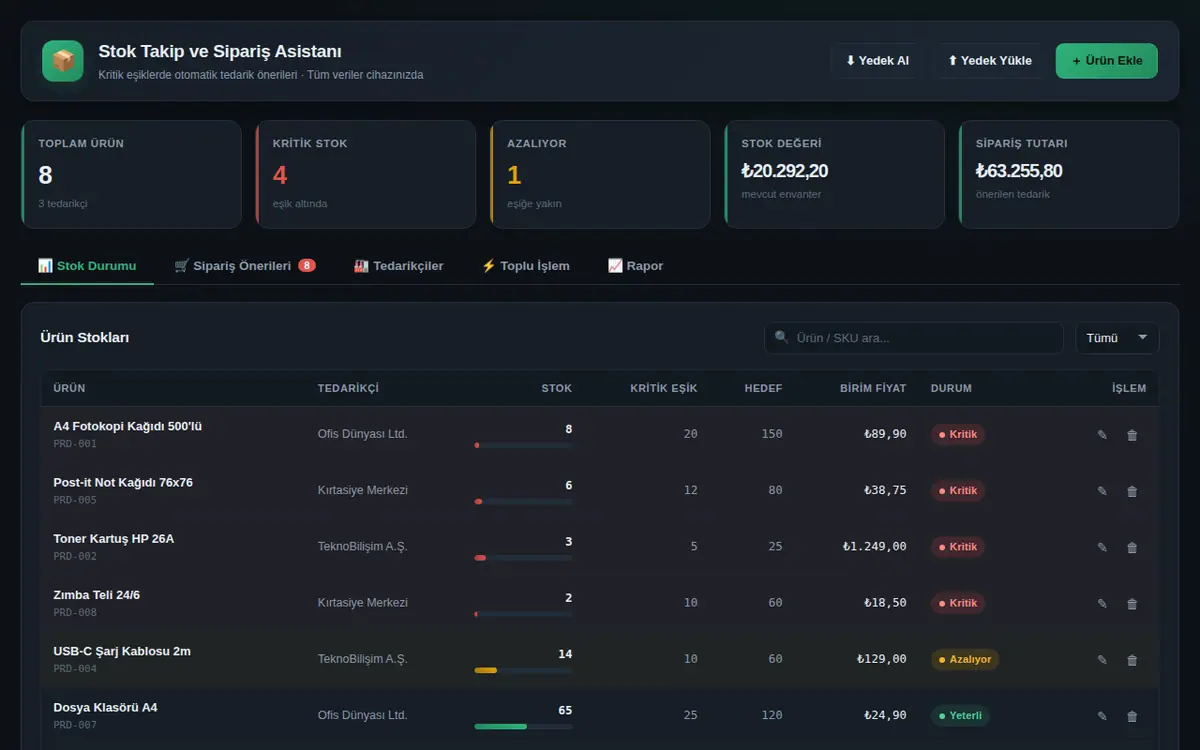1200x750 pixels.
Task: Delete the A4 Fotokopi Kağıdı 500'lü row
Action: (x=1132, y=435)
